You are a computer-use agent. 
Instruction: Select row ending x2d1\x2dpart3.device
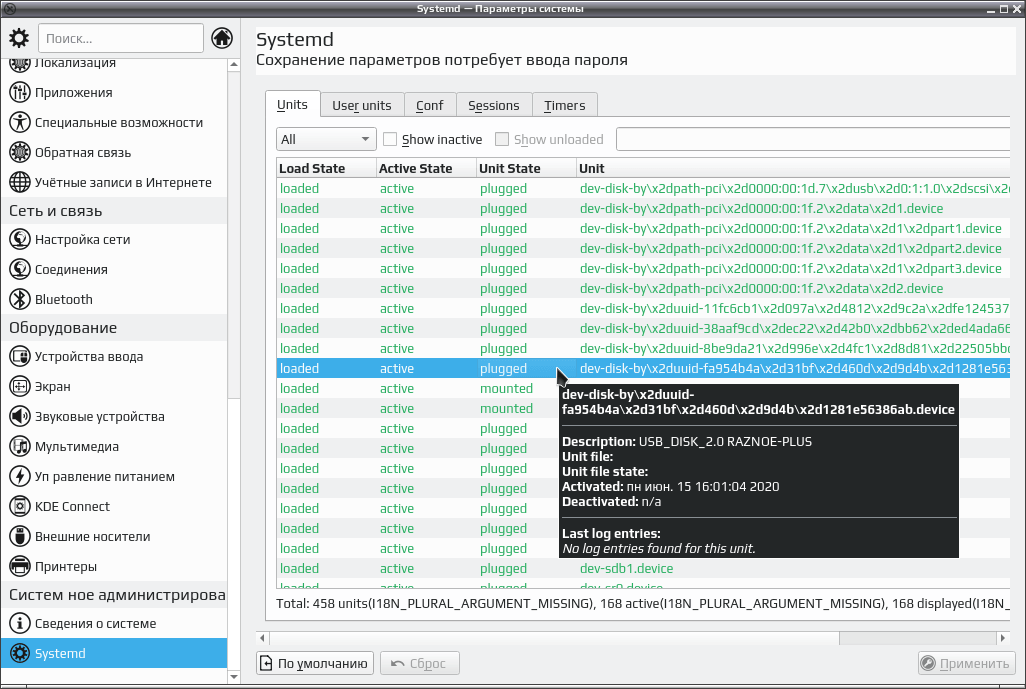(643, 268)
